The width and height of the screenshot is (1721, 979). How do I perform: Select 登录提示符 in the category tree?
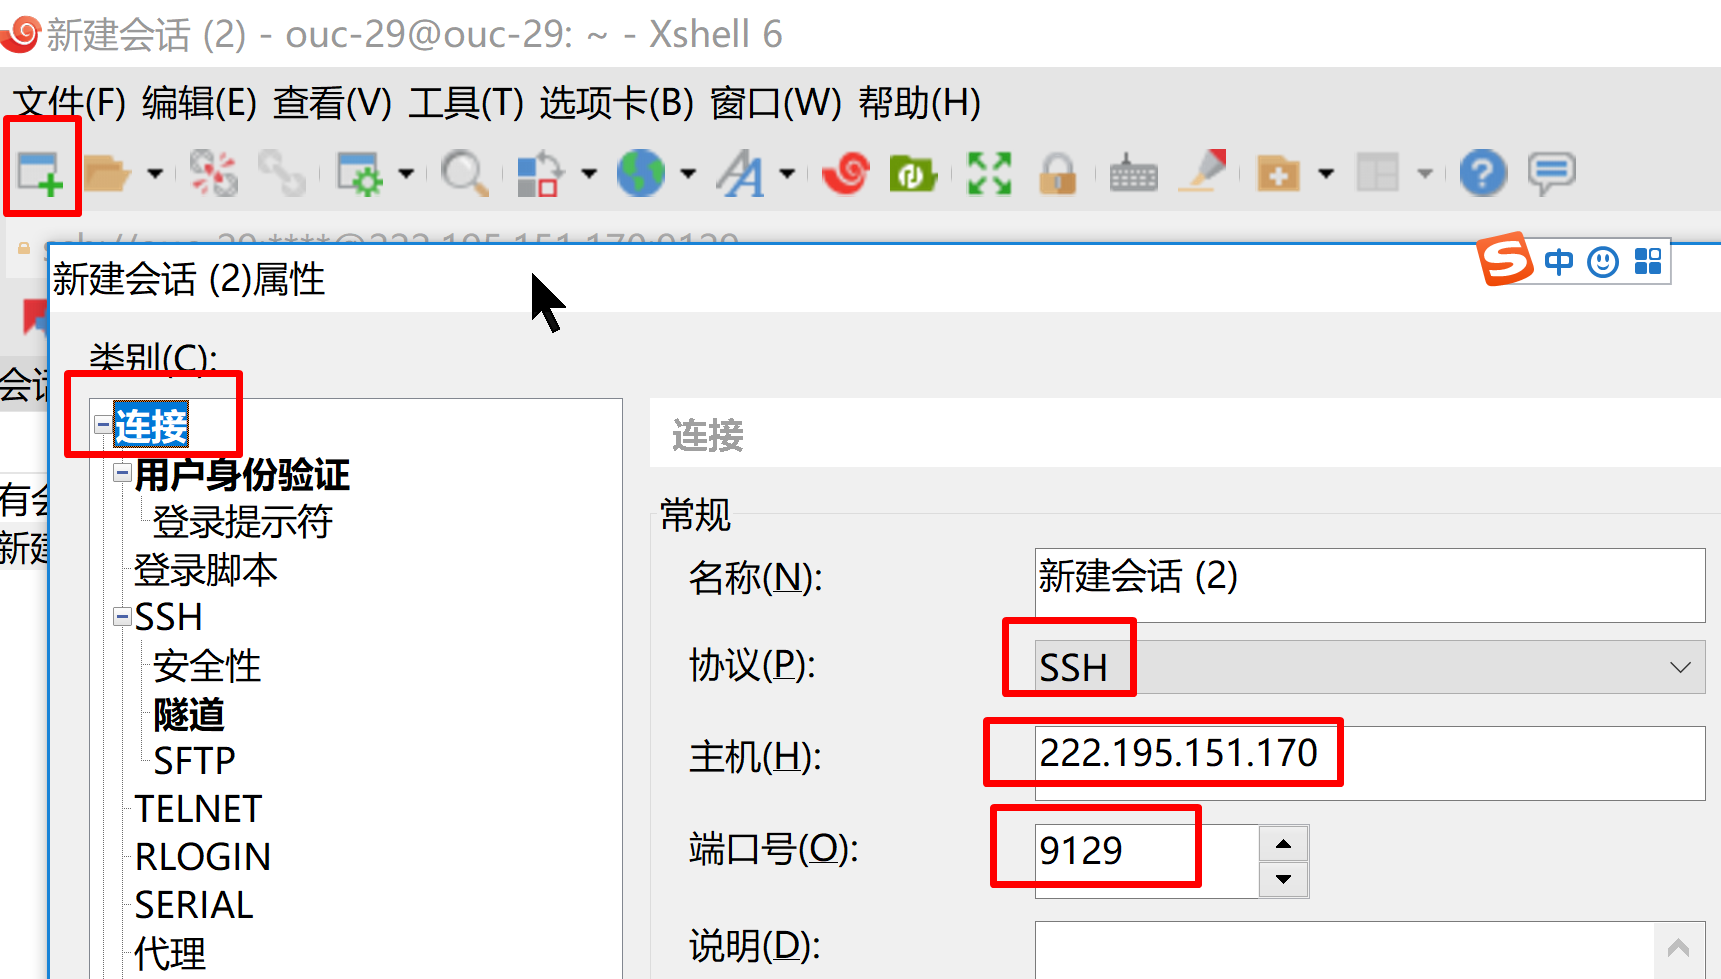pos(243,522)
